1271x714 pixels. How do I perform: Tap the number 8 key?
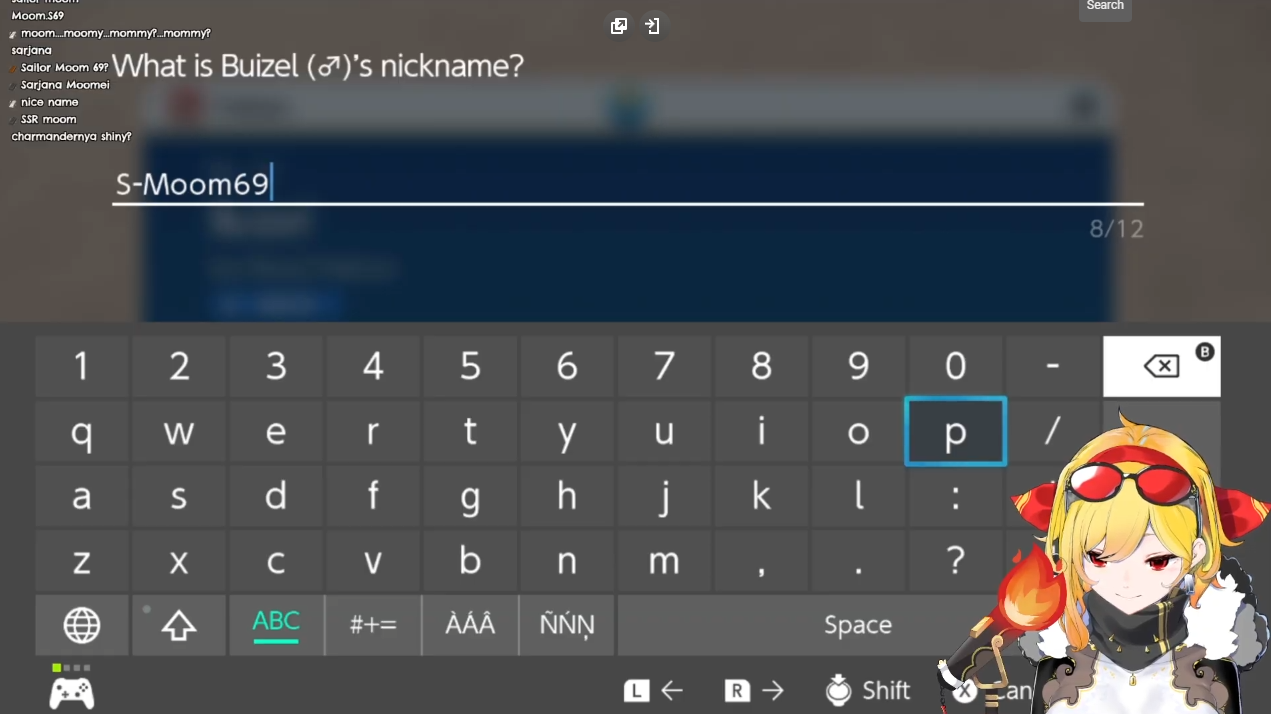761,366
